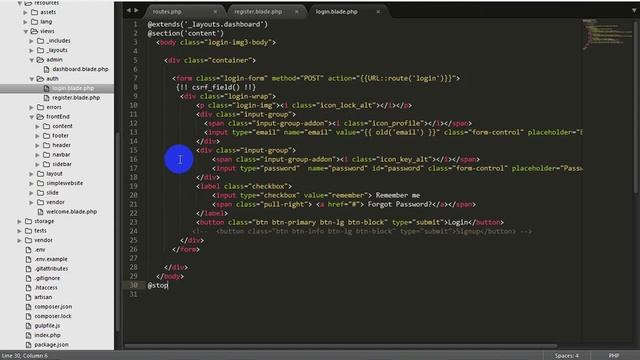Click the code minimap preview
This screenshot has width=640, height=360.
606,35
